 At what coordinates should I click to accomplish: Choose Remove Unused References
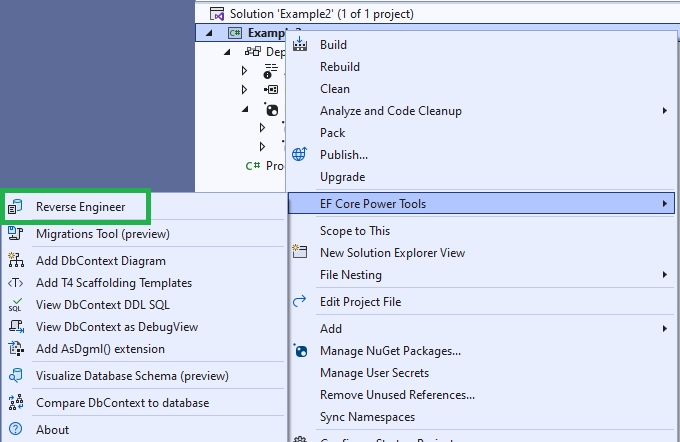(397, 395)
